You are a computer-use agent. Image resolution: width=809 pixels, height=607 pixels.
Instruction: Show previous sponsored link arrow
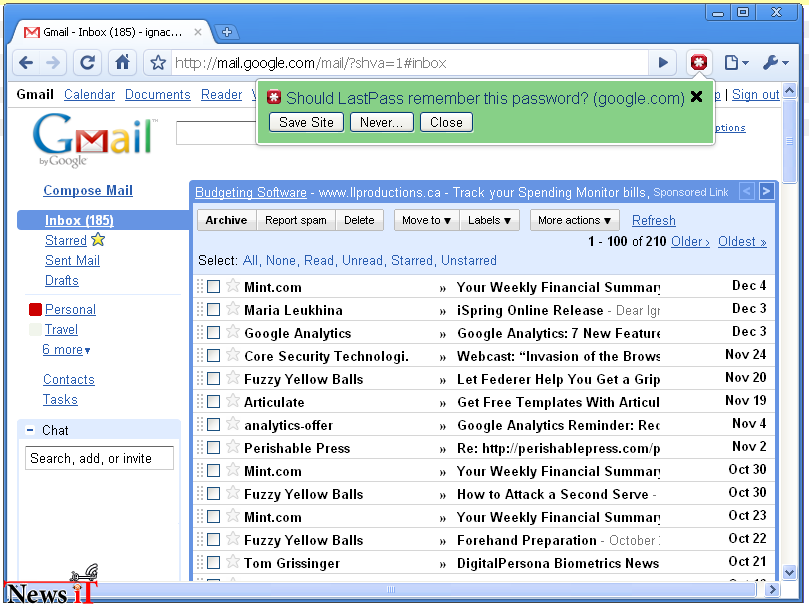[747, 191]
